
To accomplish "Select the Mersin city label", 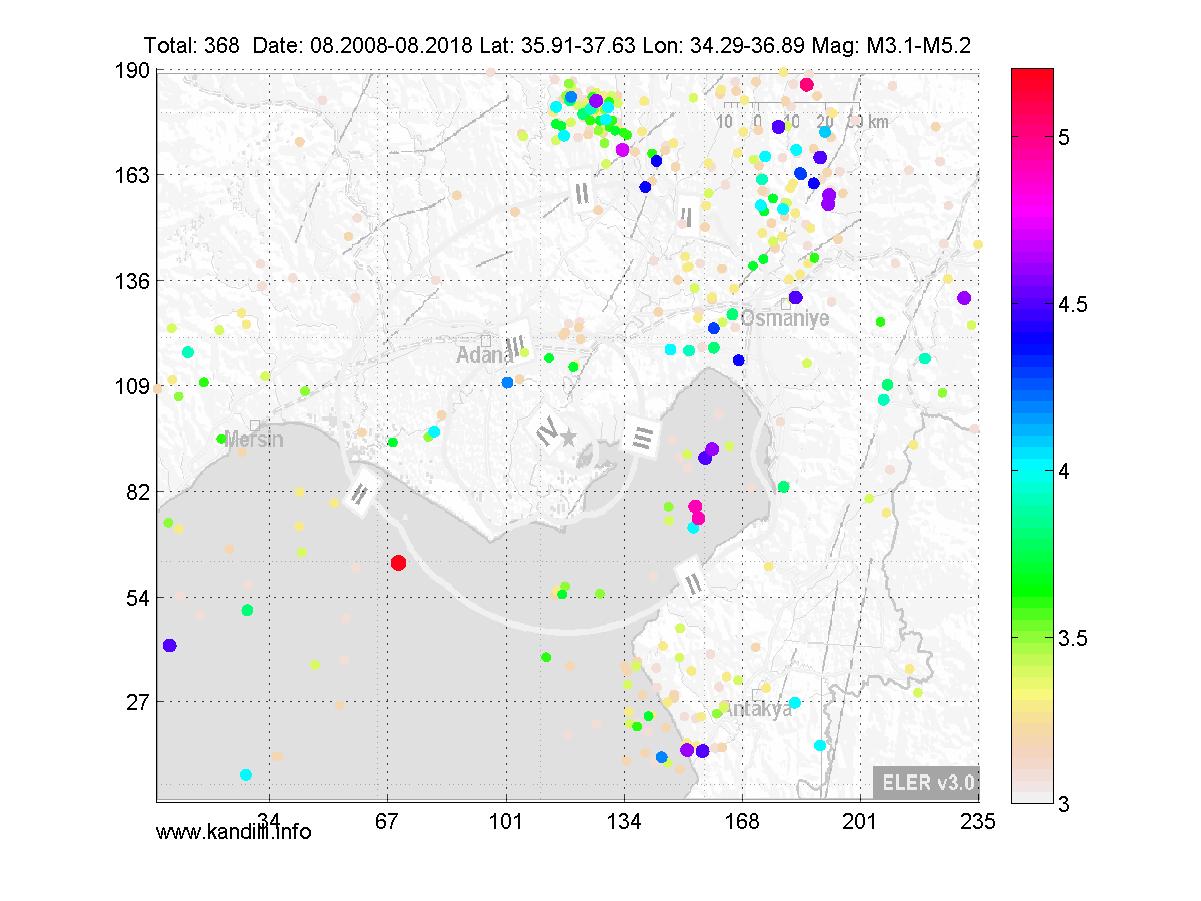I will [254, 440].
